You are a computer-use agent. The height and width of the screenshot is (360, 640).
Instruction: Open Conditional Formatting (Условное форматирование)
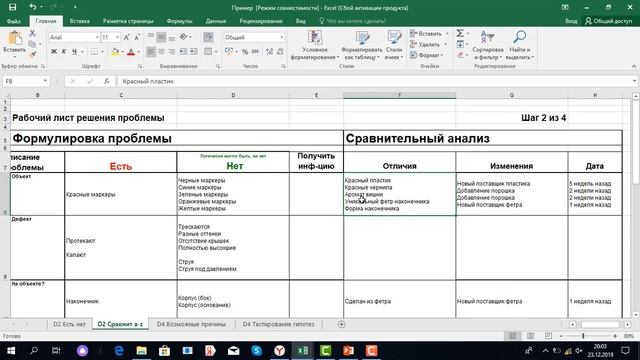pyautogui.click(x=315, y=45)
